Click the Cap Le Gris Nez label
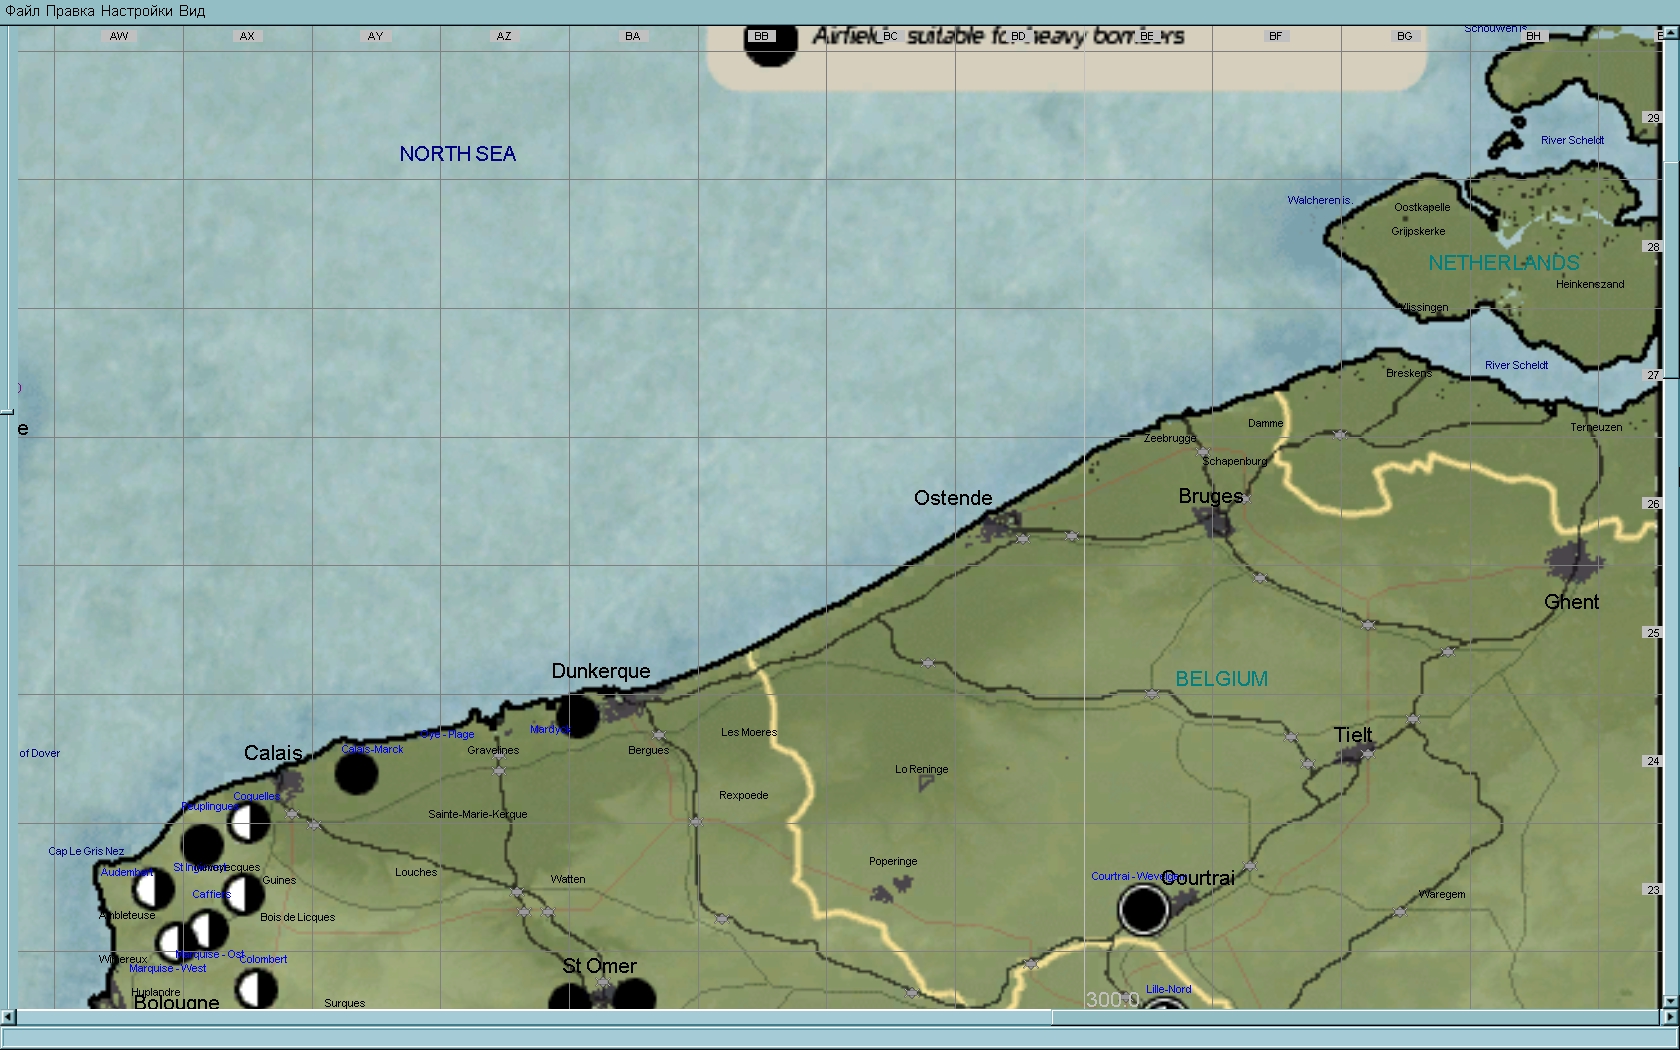Screen dimensions: 1680x1050 [86, 851]
